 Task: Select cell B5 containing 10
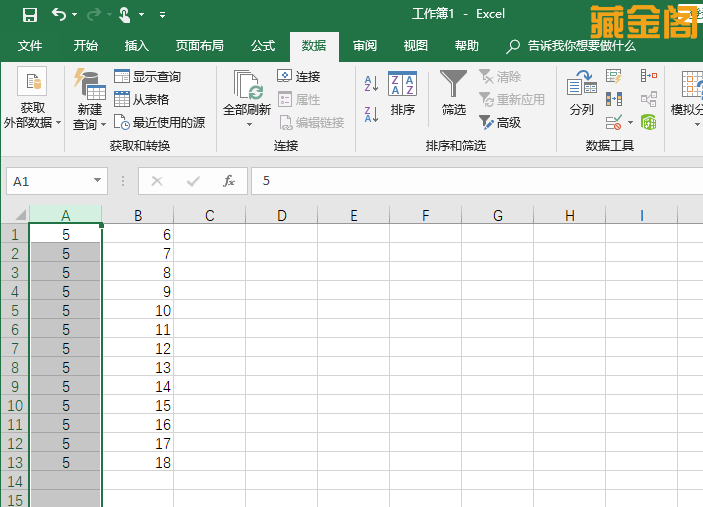[x=138, y=310]
